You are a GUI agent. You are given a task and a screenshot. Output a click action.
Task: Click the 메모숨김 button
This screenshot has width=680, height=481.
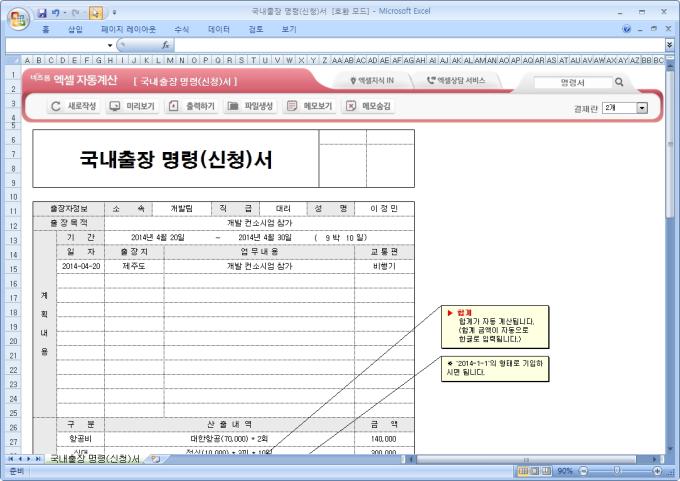(369, 106)
